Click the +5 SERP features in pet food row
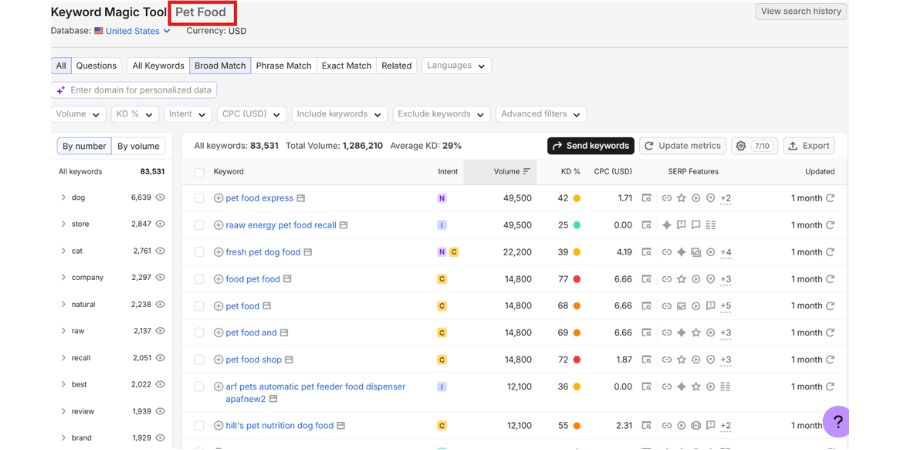Viewport: 900px width, 450px height. [x=726, y=306]
